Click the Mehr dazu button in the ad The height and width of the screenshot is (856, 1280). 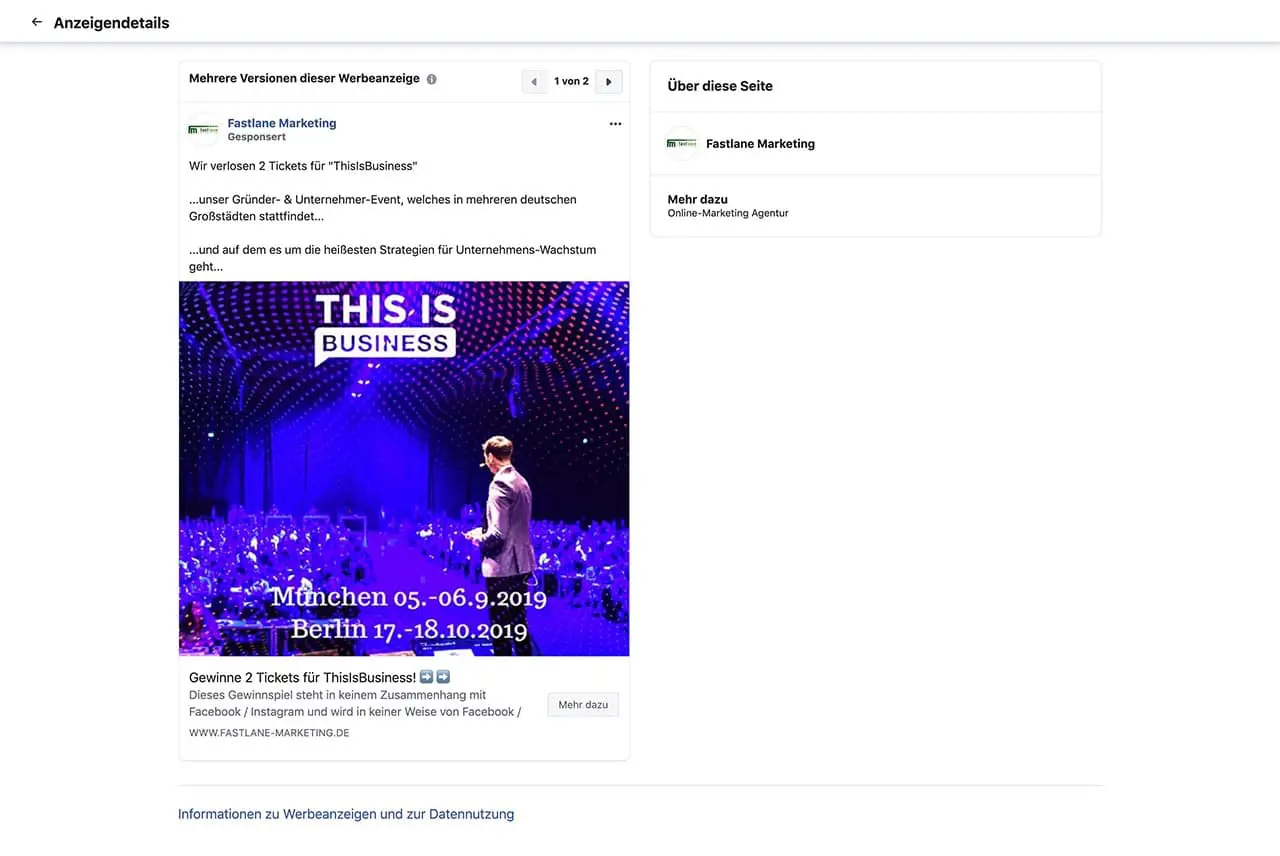tap(583, 705)
